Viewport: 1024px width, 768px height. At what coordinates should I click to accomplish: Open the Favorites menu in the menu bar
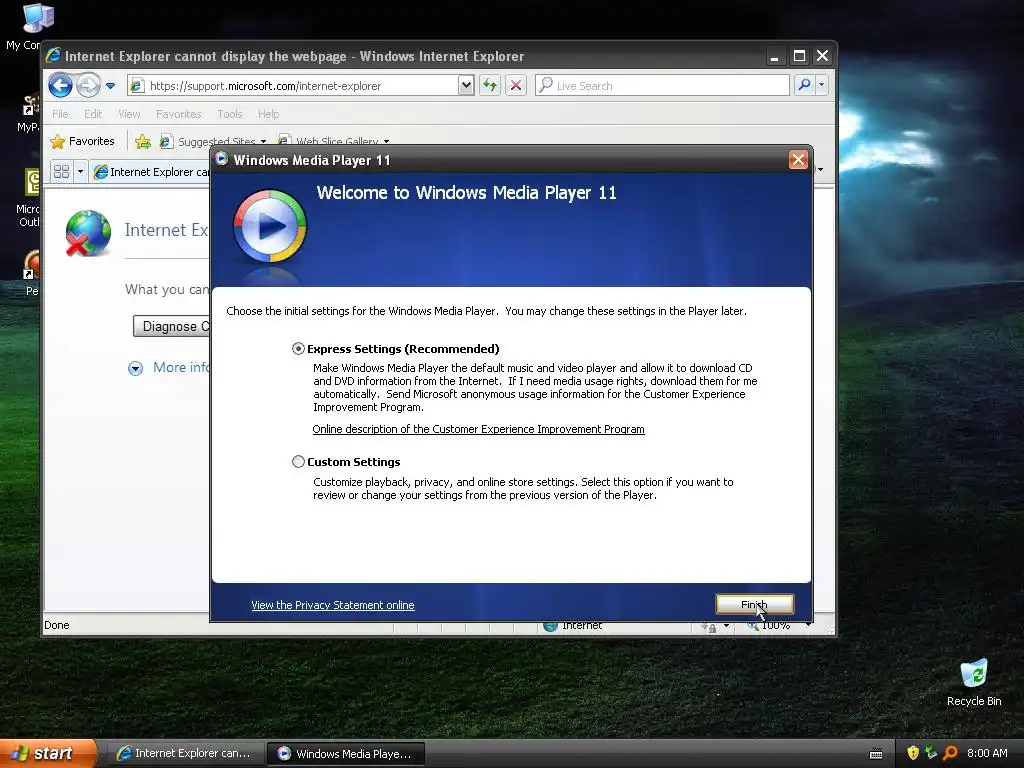click(x=178, y=114)
